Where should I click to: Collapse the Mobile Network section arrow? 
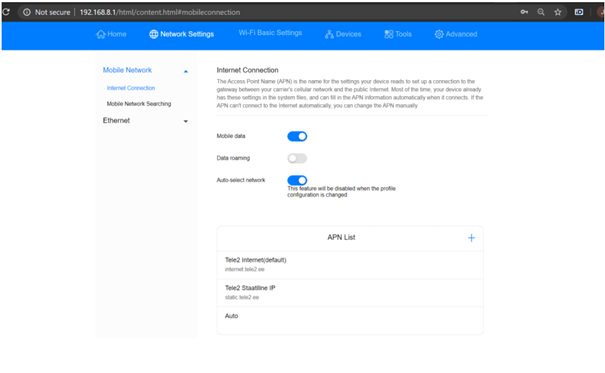click(186, 71)
